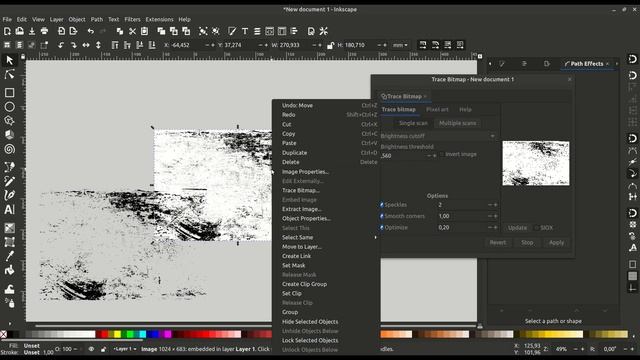Select the Rectangle tool
Screen dimensions: 640x360
(x=9, y=93)
